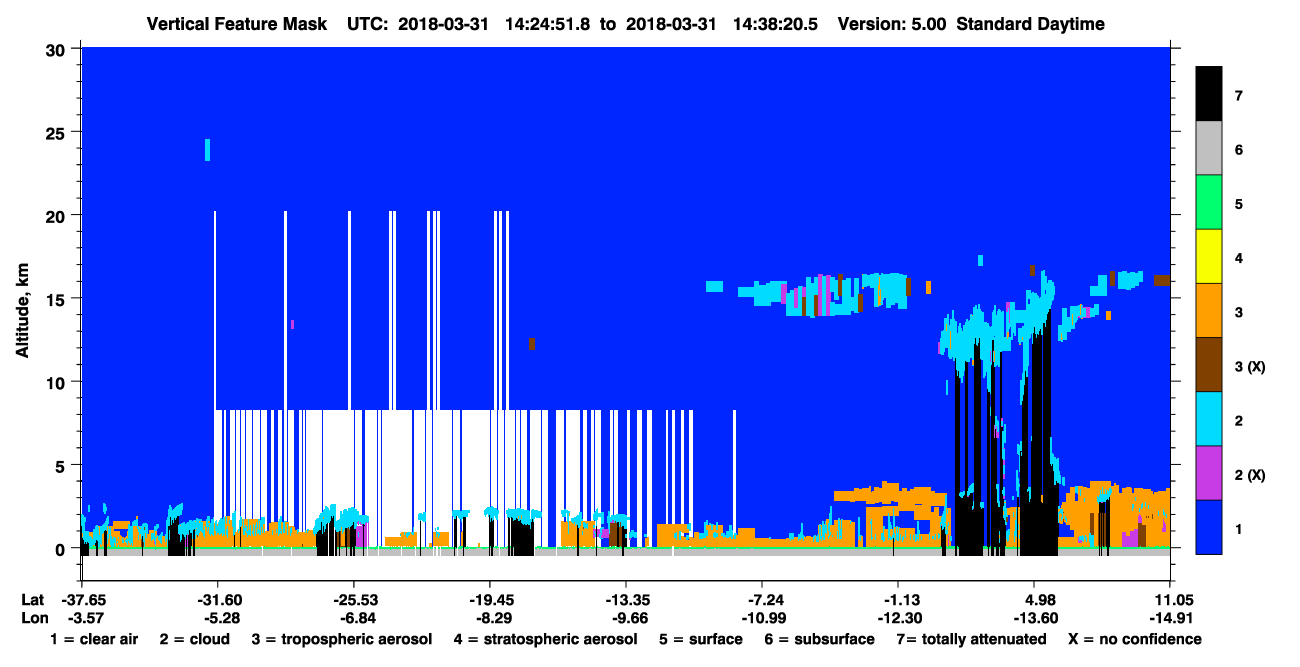The height and width of the screenshot is (667, 1300).
Task: Click the cyan color swatch labeled 2
Action: pyautogui.click(x=1209, y=418)
